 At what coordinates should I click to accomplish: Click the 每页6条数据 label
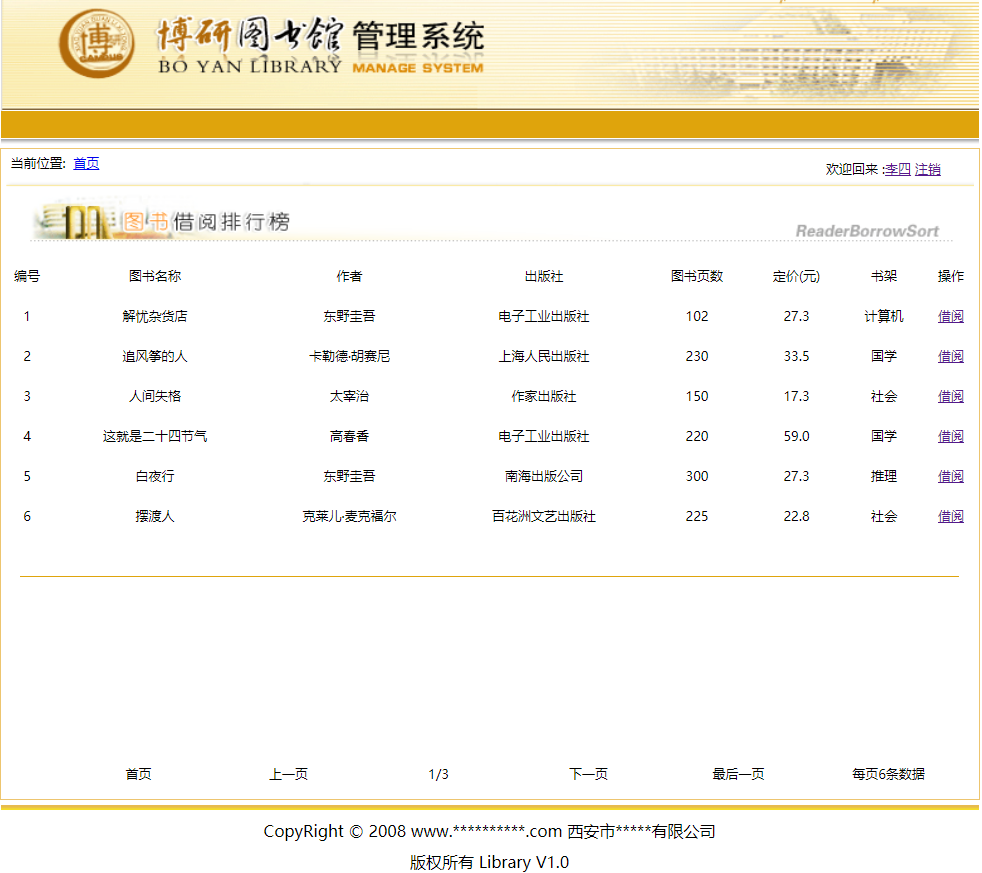pos(888,775)
